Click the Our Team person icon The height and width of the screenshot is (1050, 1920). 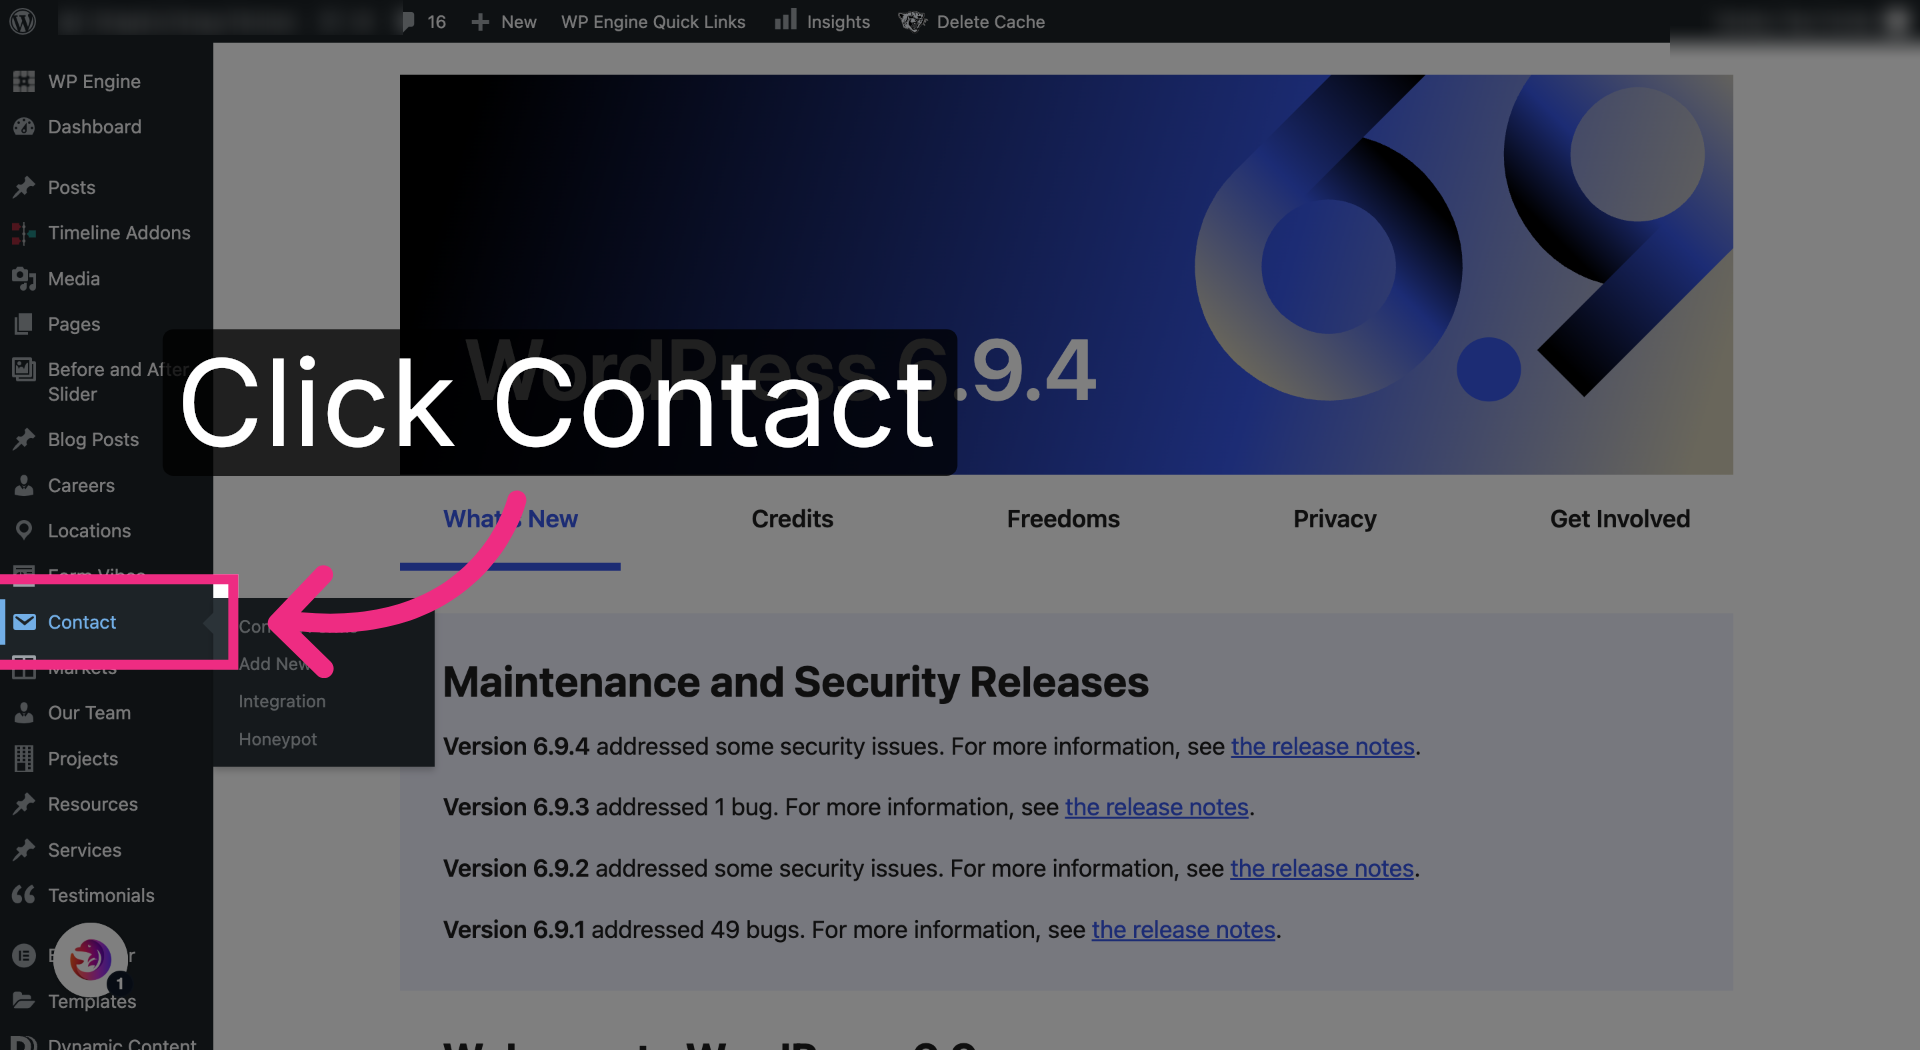coord(24,713)
